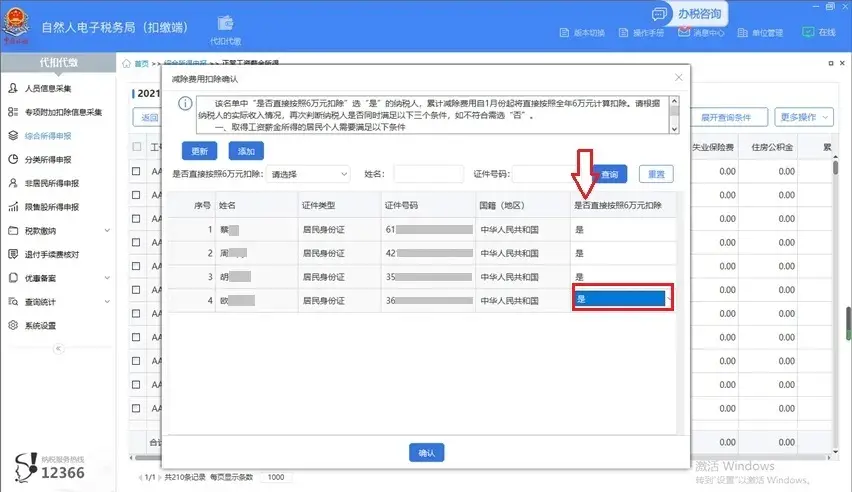The width and height of the screenshot is (852, 492).
Task: Select 人员信息采集 in the sidebar
Action: click(x=48, y=88)
